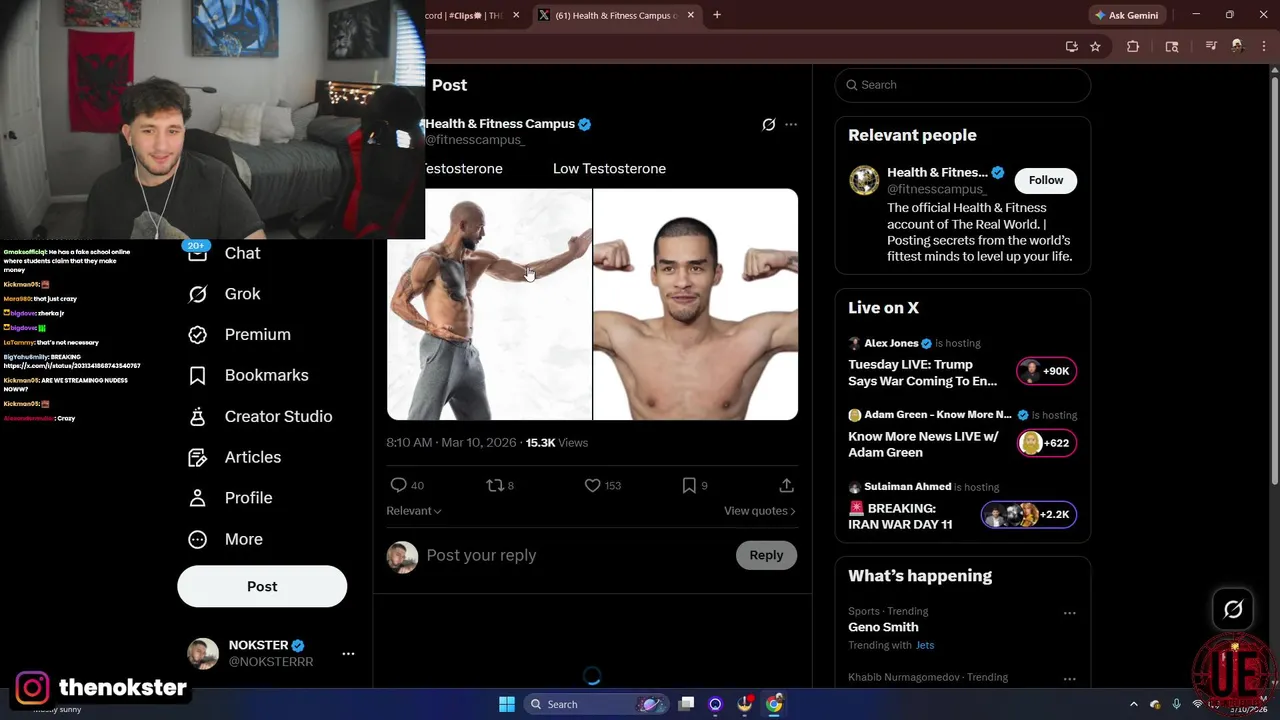Click the install app icon in address bar

pyautogui.click(x=1072, y=46)
